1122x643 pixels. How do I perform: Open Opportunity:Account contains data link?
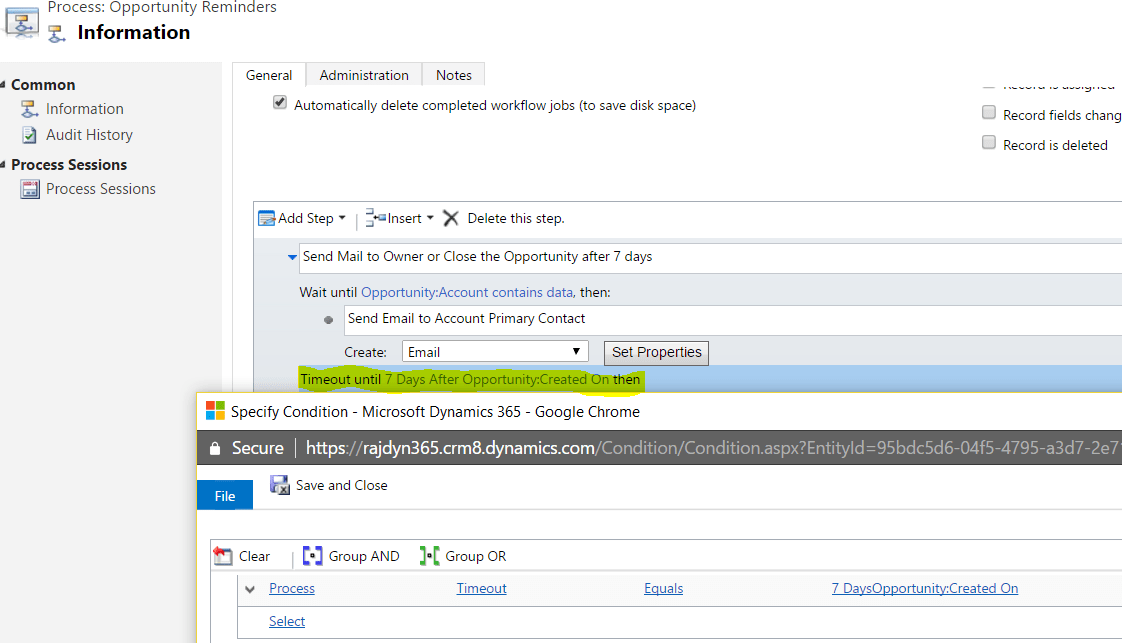coord(467,292)
